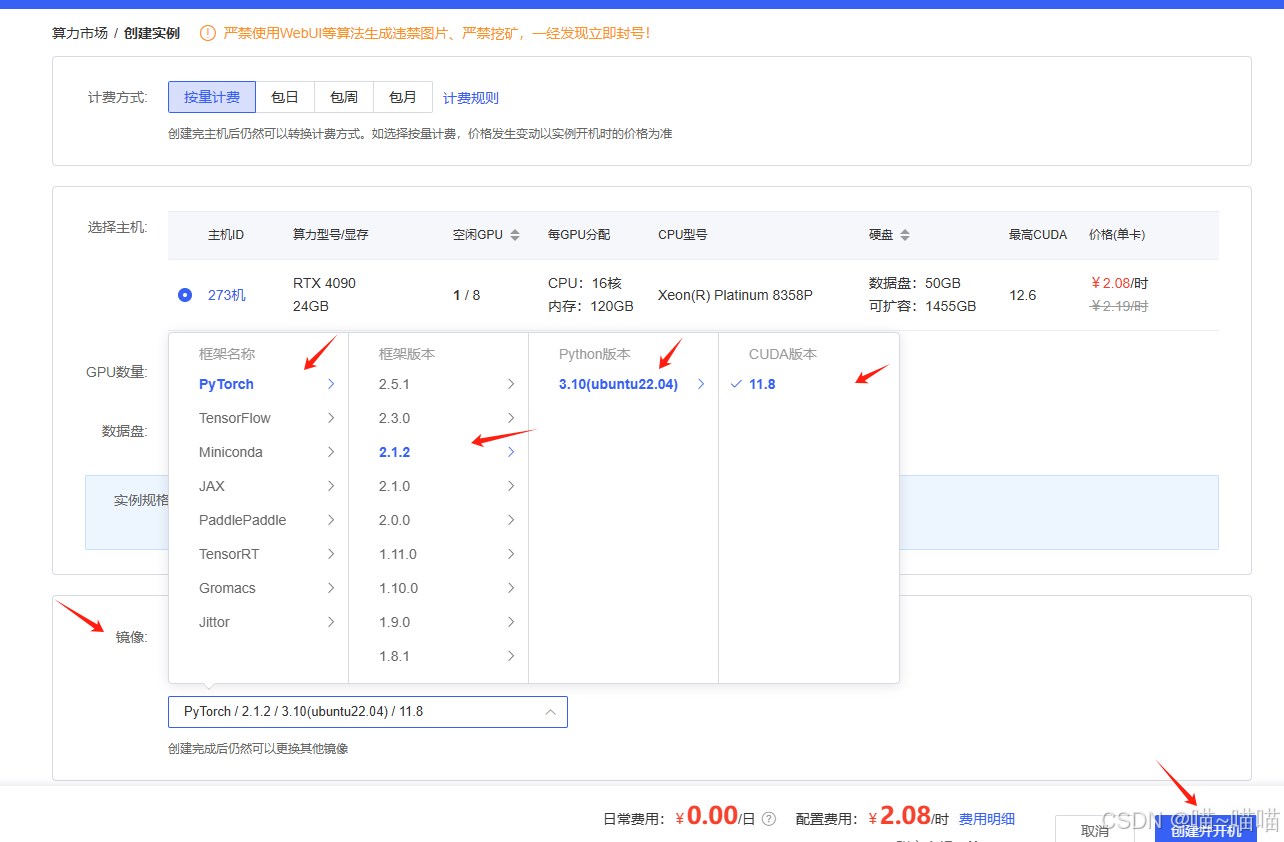Expand Jittor chevron arrow
The width and height of the screenshot is (1284, 842).
[331, 622]
